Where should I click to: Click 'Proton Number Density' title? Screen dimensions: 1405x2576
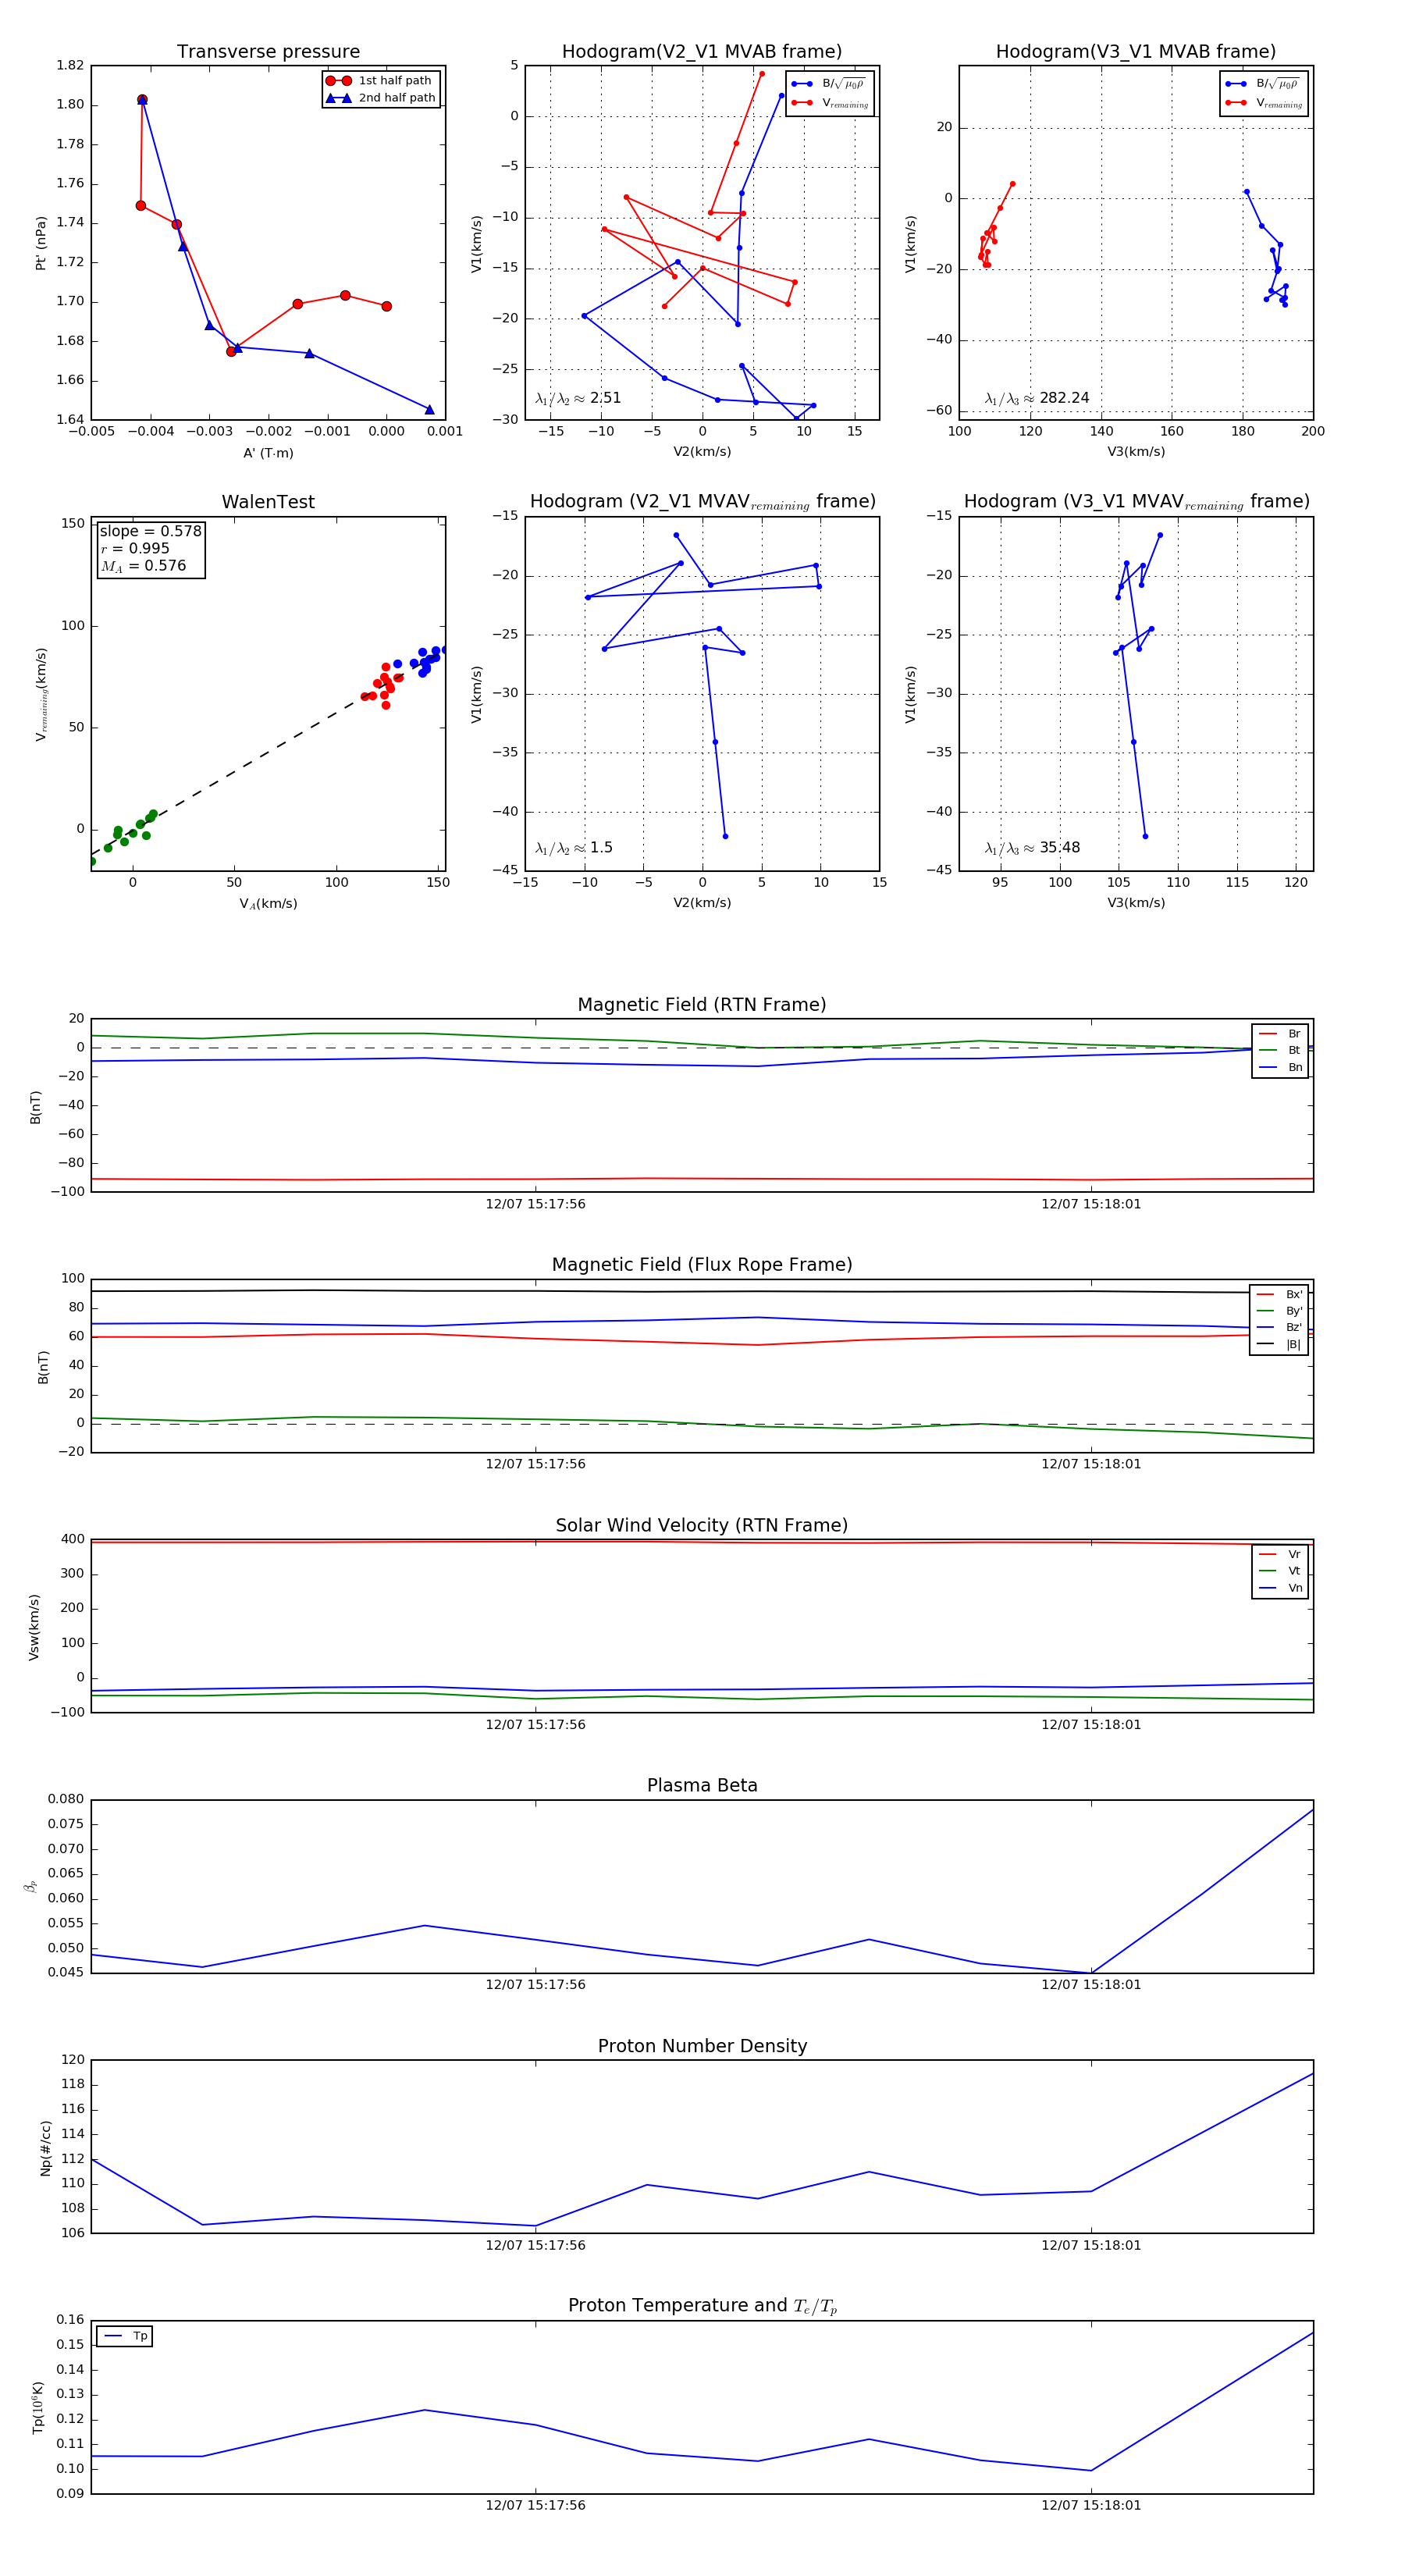pos(702,2046)
